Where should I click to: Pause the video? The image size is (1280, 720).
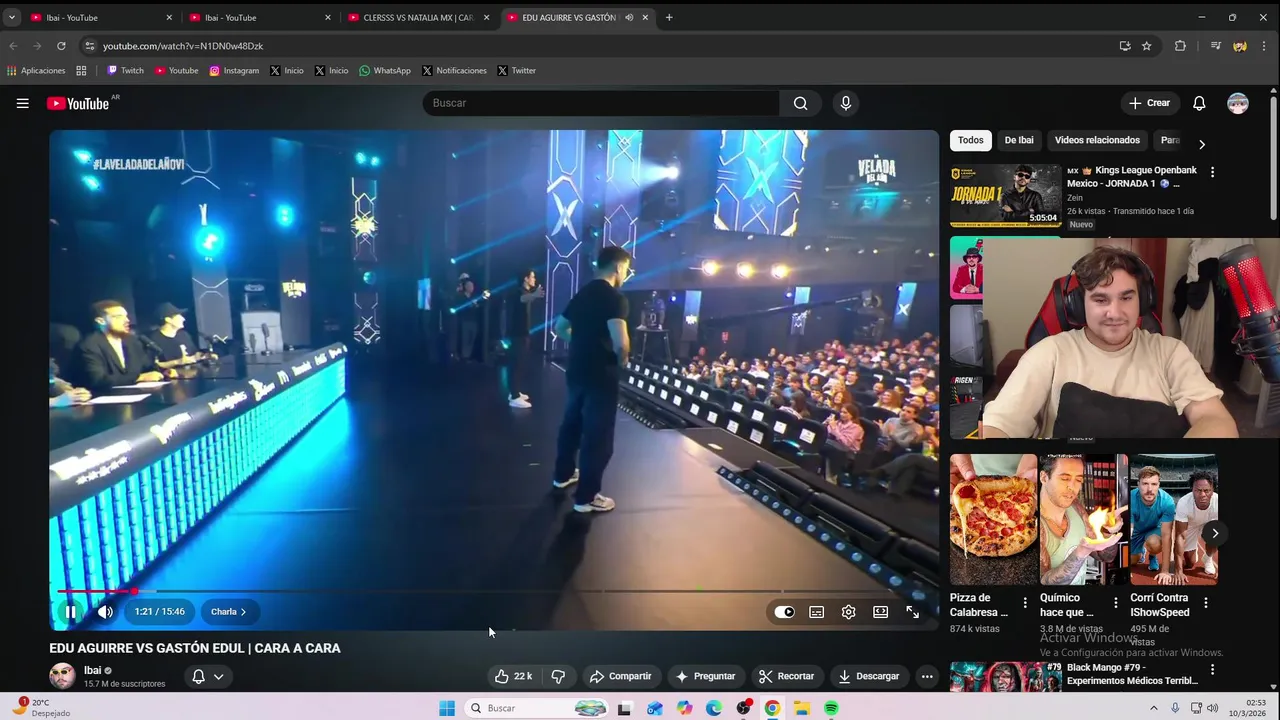pos(71,612)
